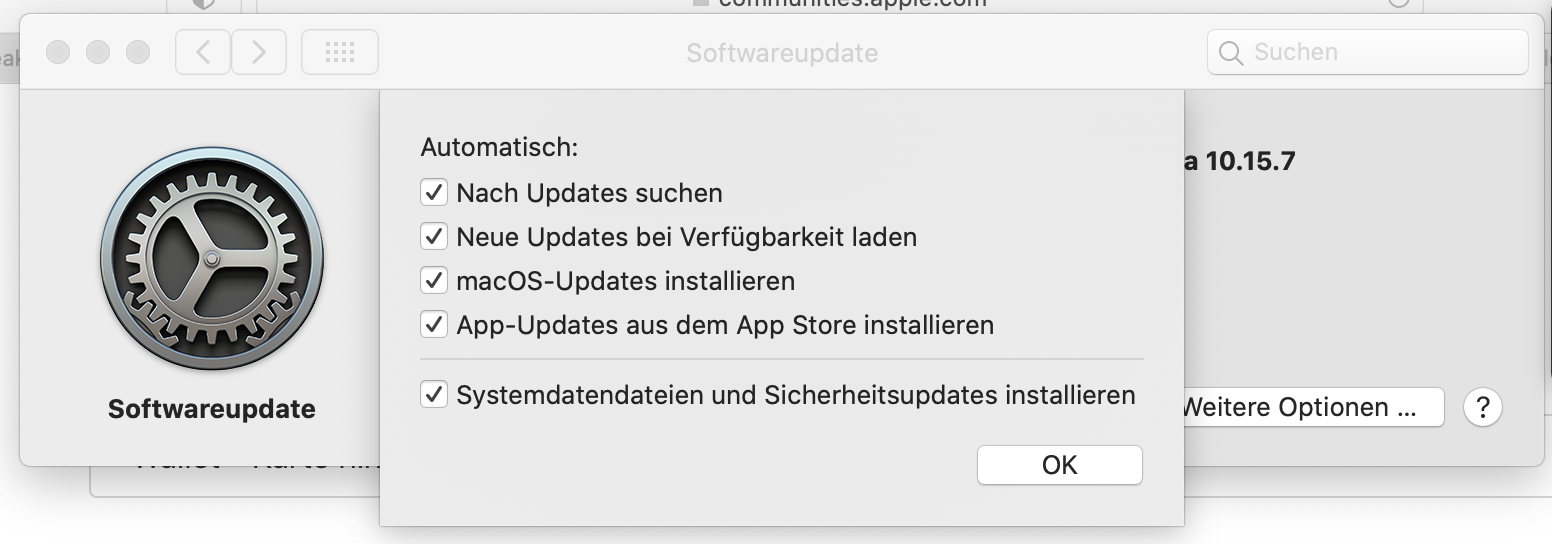
Task: Open help with the question mark button
Action: [x=1482, y=408]
